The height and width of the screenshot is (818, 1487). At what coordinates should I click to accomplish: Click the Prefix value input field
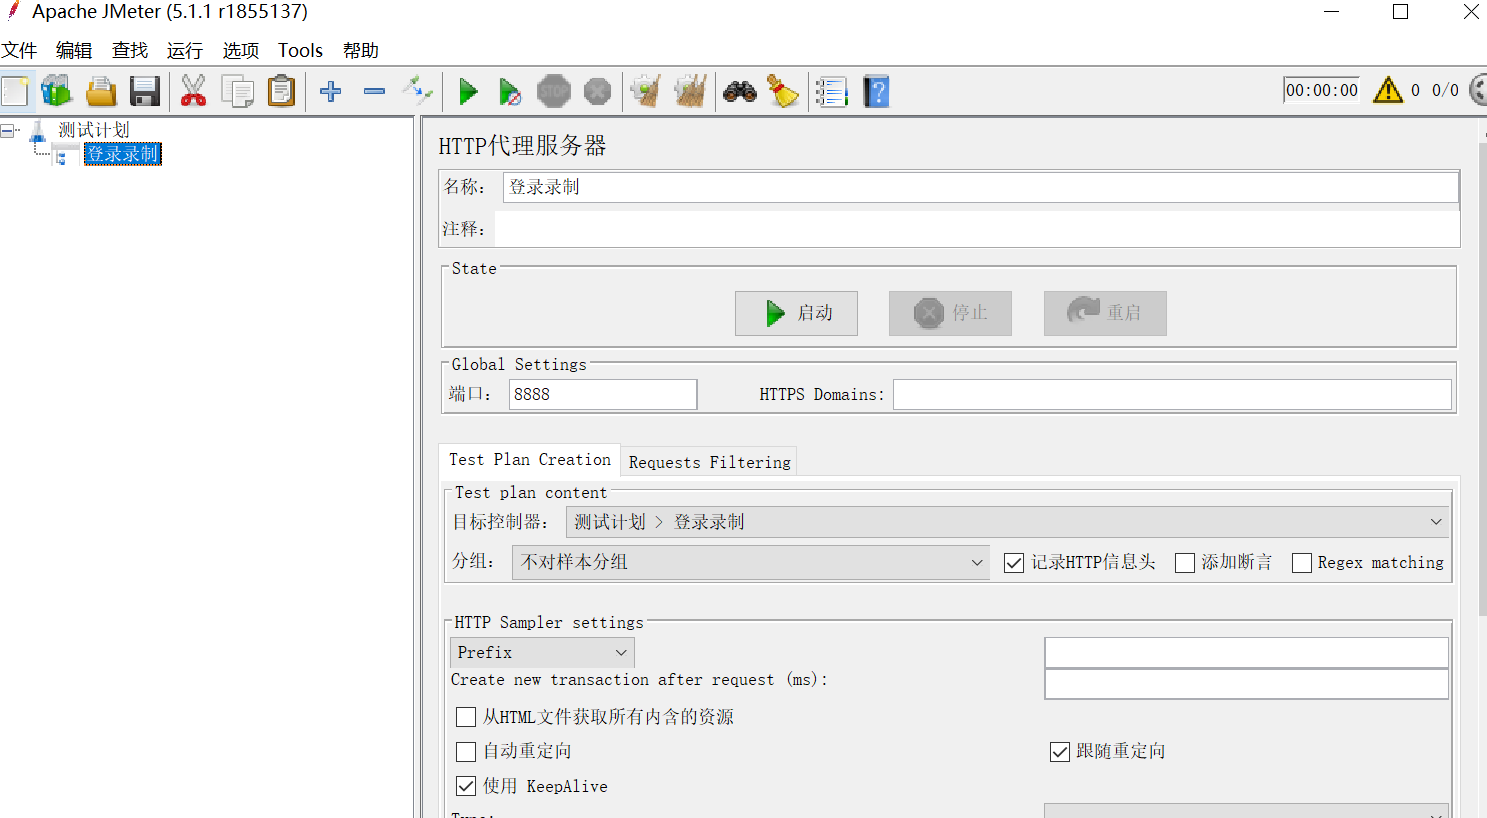coord(1247,653)
